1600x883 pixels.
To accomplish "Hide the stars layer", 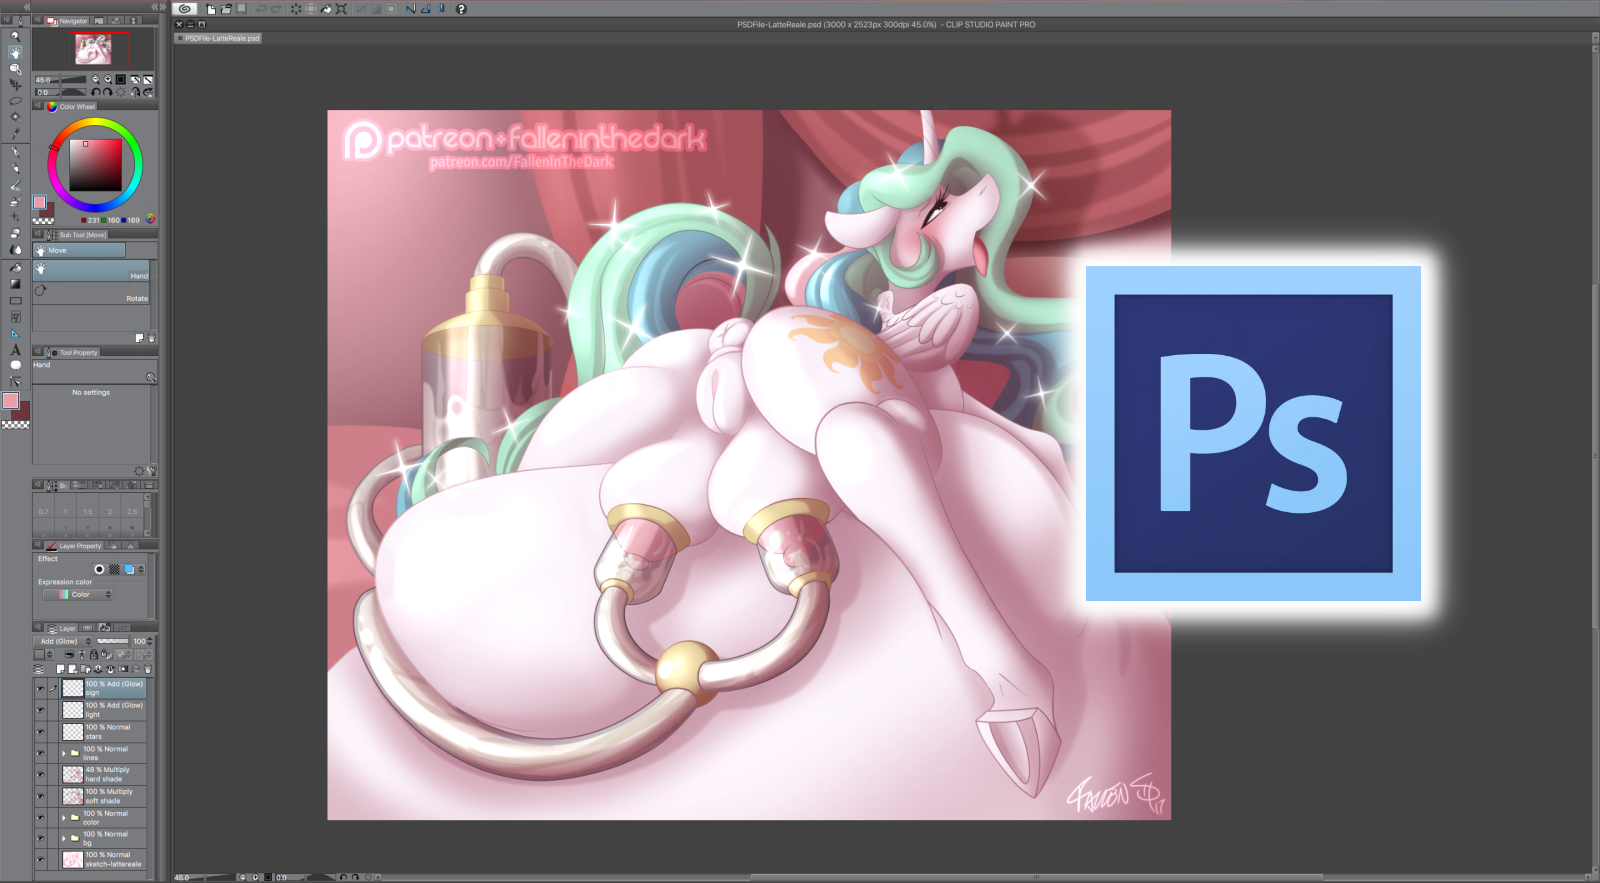I will coord(40,732).
